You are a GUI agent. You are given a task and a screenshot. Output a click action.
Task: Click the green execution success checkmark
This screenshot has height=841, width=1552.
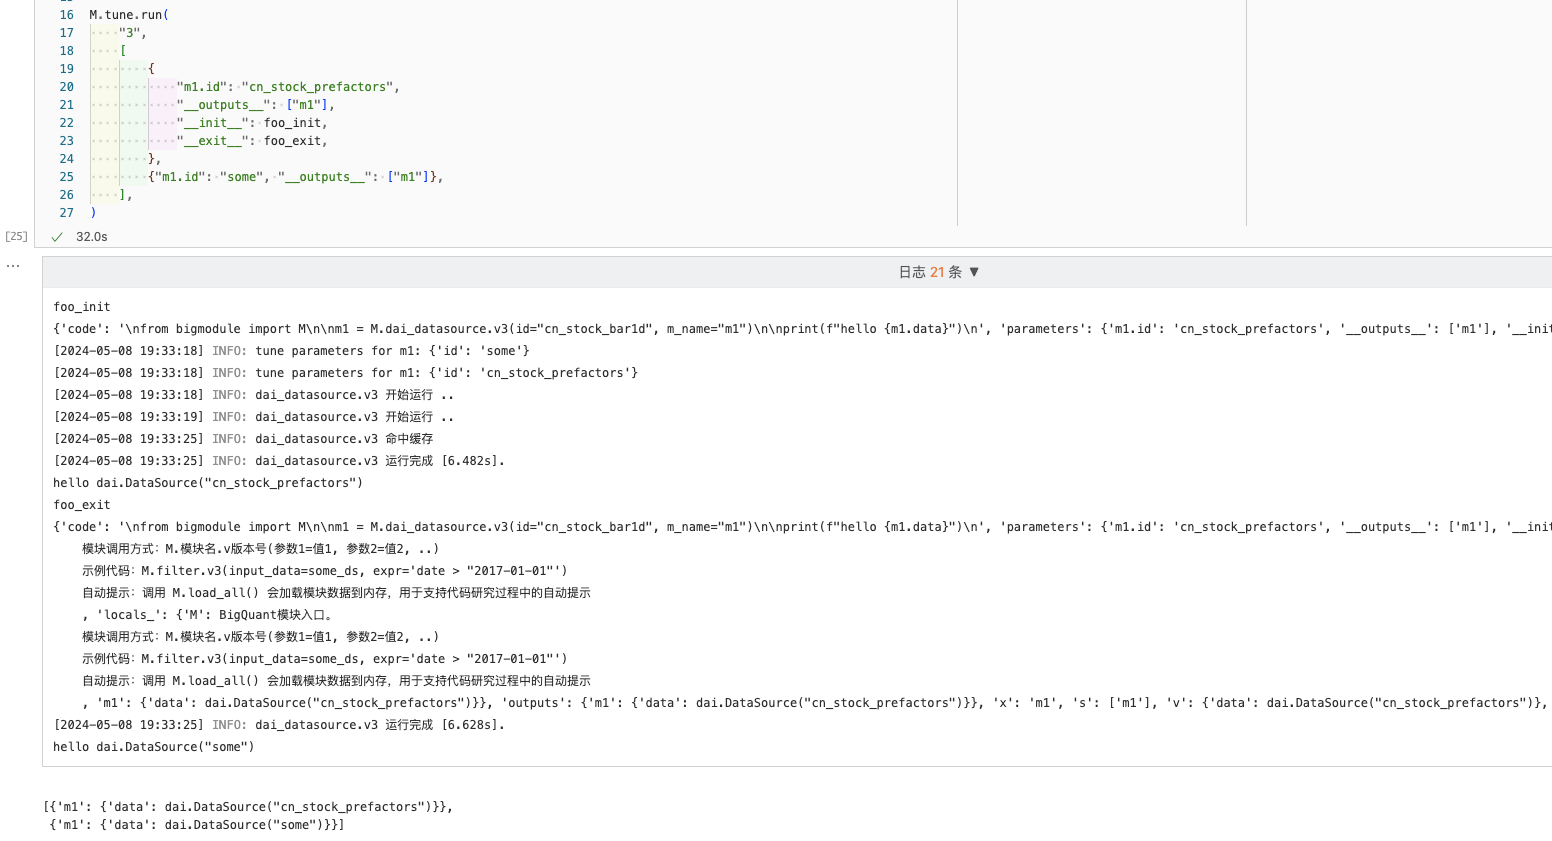coord(57,237)
